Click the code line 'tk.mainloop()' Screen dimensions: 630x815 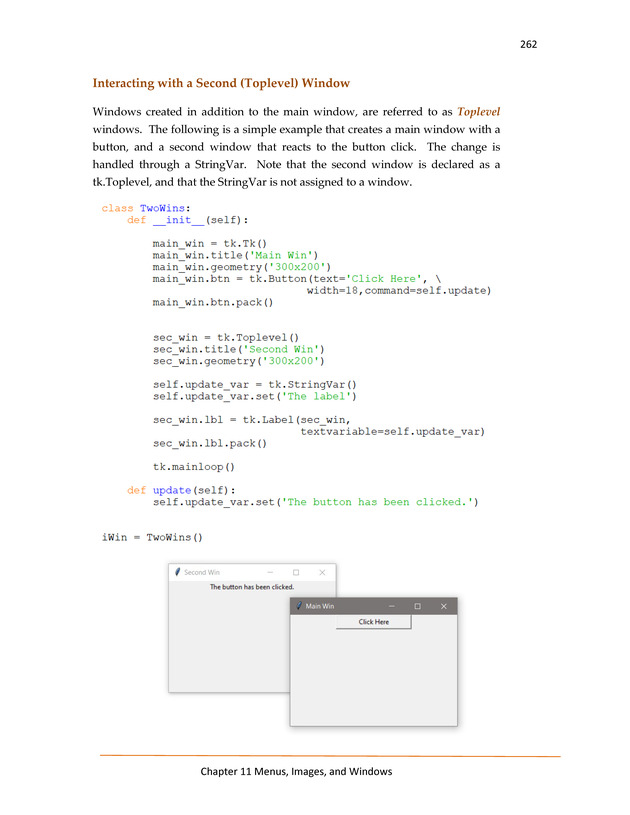click(x=193, y=467)
